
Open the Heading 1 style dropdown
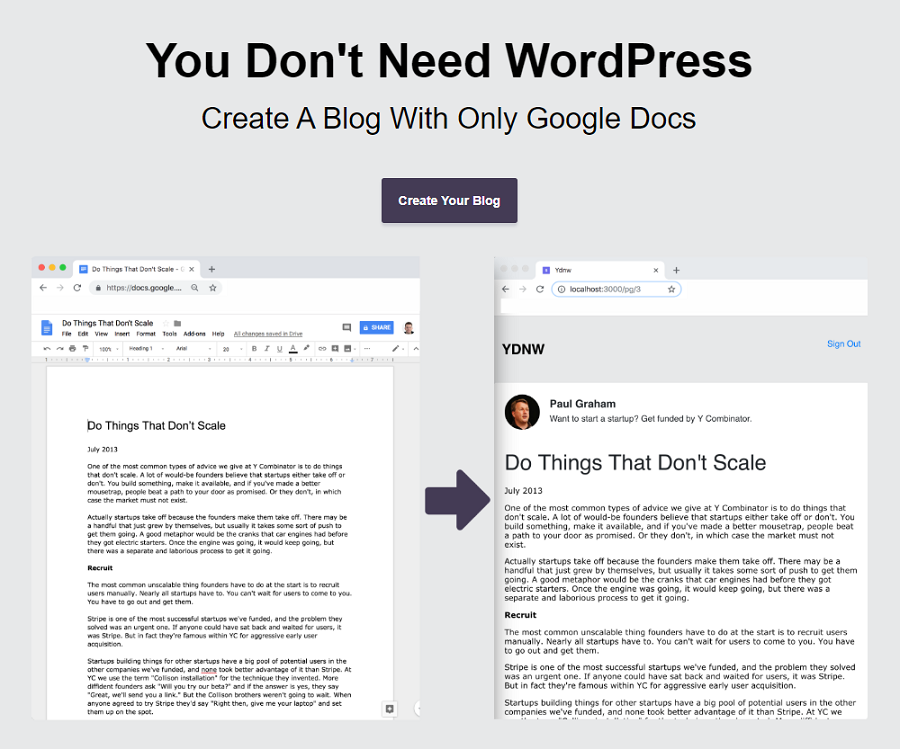tap(146, 348)
